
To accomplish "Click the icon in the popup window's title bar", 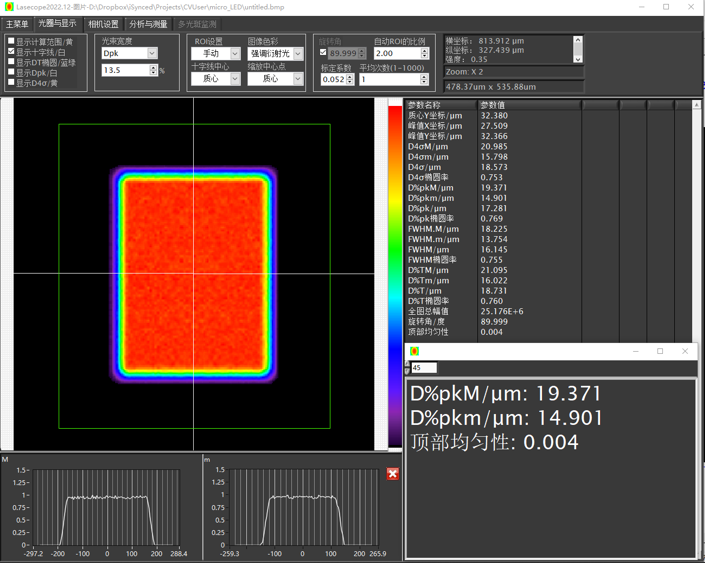I will [414, 351].
